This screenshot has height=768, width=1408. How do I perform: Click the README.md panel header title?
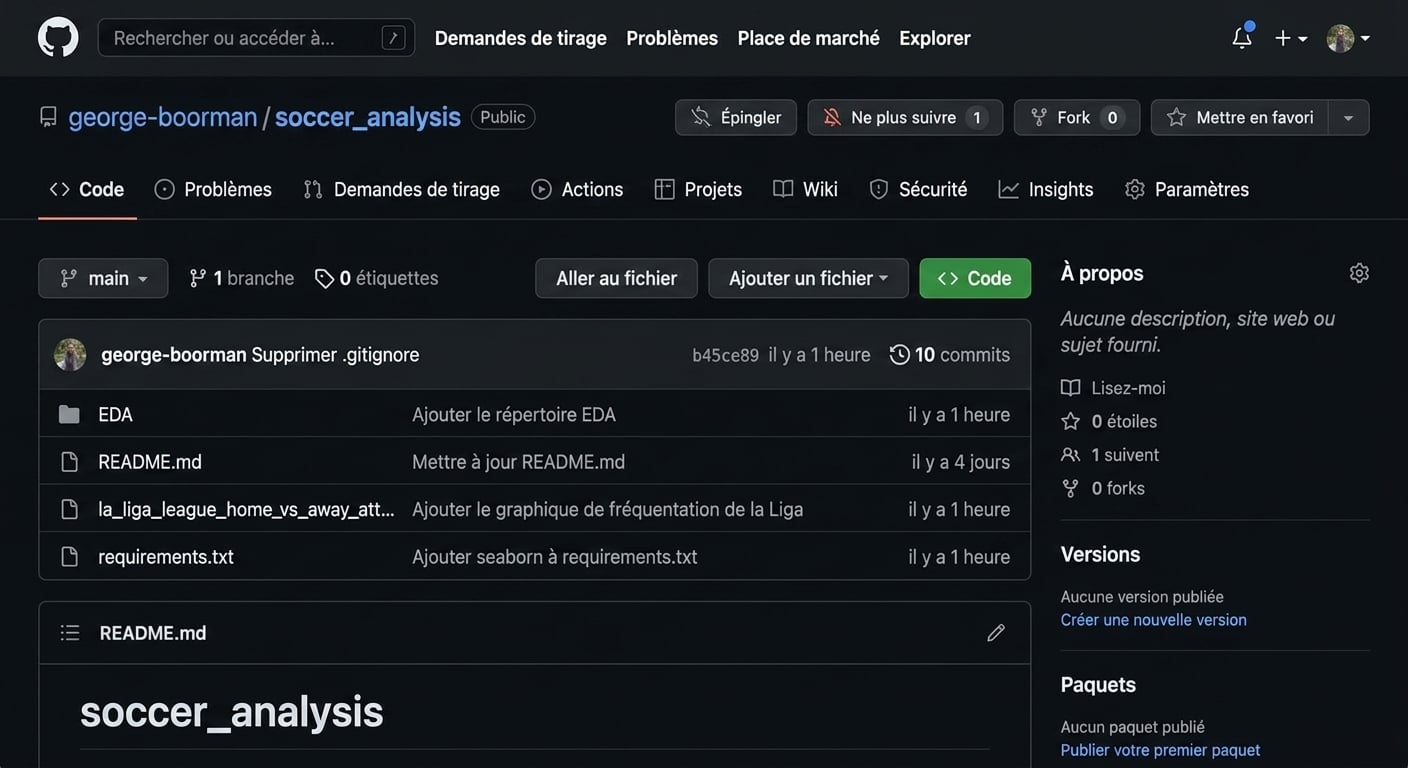click(153, 632)
